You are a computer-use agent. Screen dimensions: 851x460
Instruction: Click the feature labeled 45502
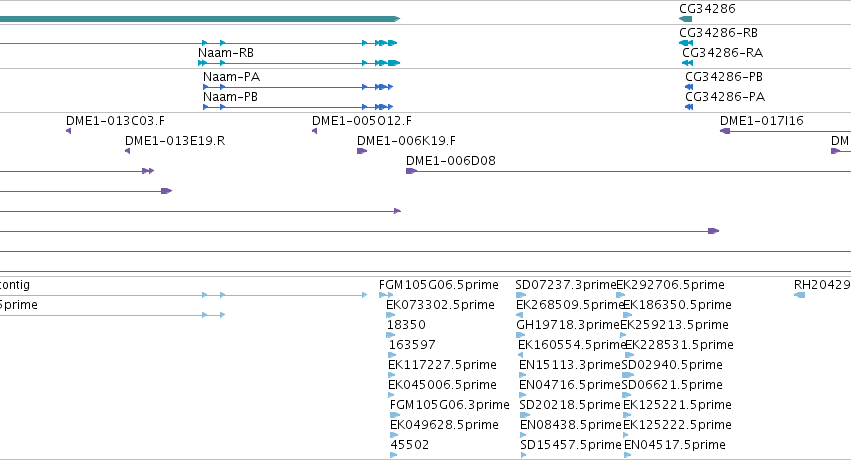click(x=410, y=445)
